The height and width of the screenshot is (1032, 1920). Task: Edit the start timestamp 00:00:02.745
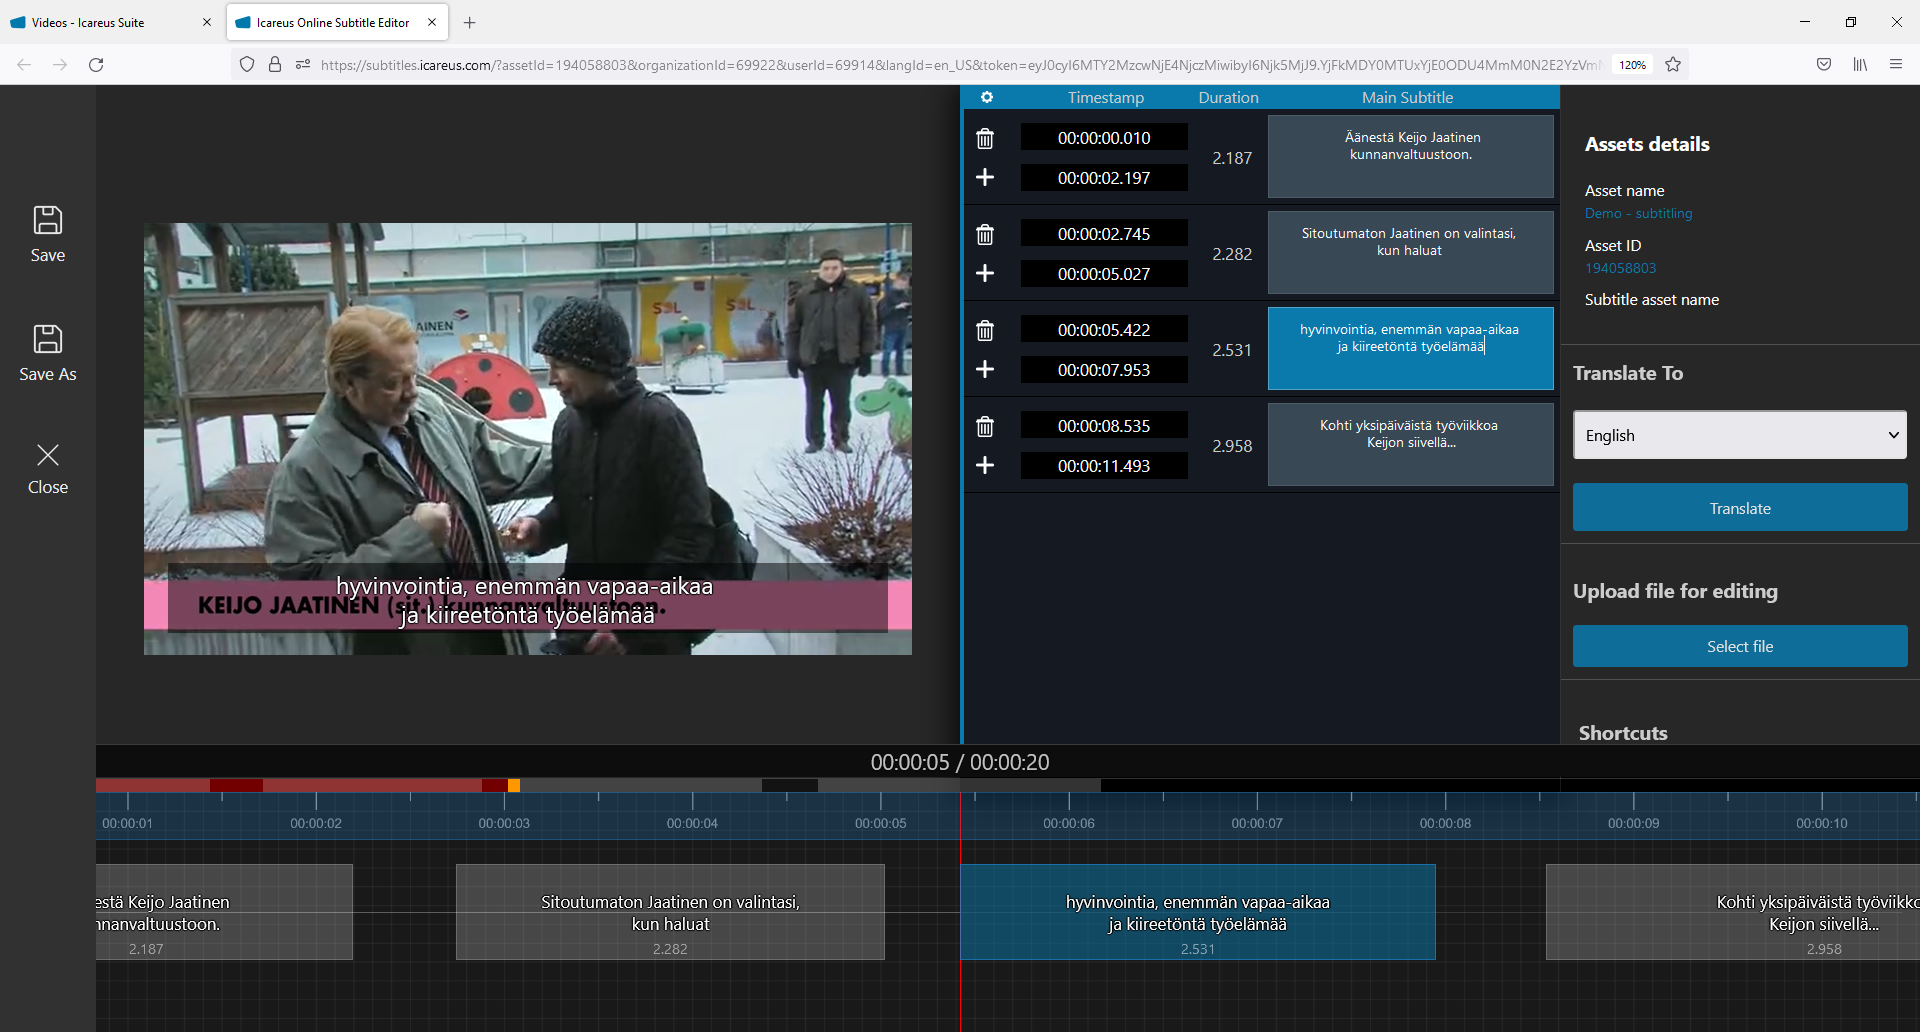pyautogui.click(x=1104, y=234)
